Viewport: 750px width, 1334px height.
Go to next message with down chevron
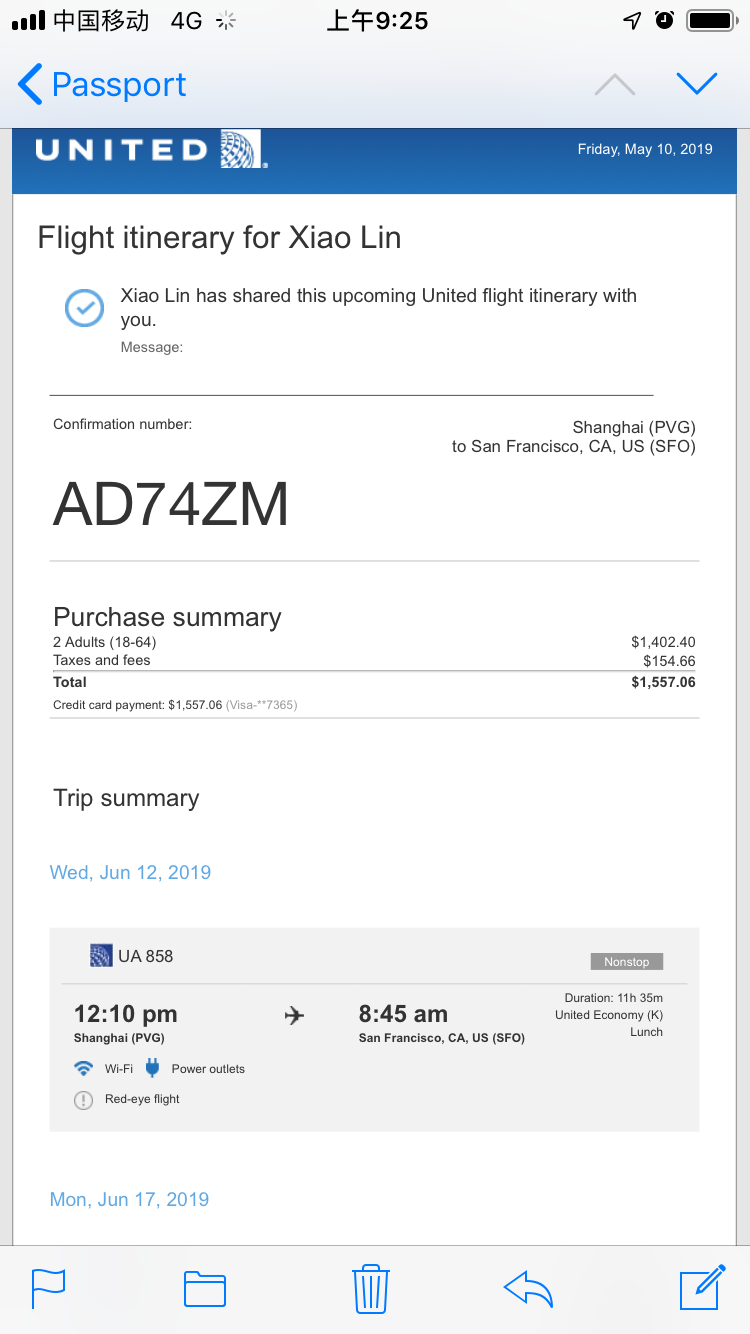click(697, 84)
